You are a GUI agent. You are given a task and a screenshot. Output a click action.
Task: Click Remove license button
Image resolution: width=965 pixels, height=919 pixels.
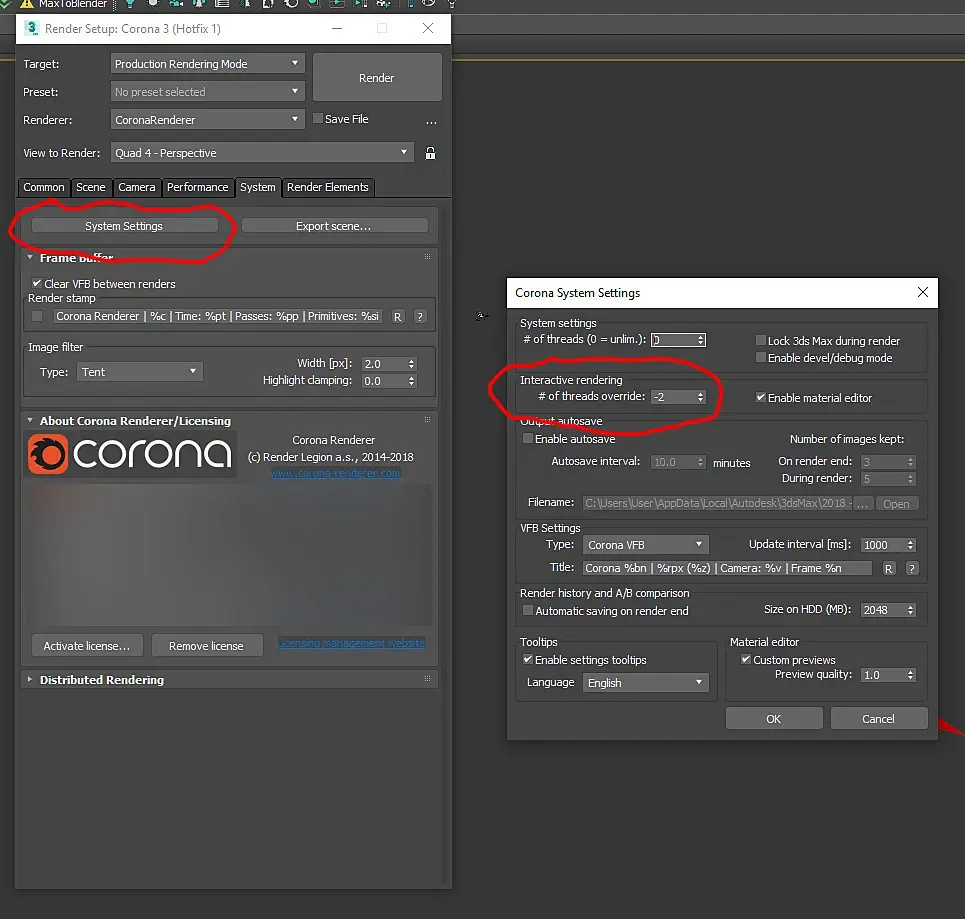206,646
